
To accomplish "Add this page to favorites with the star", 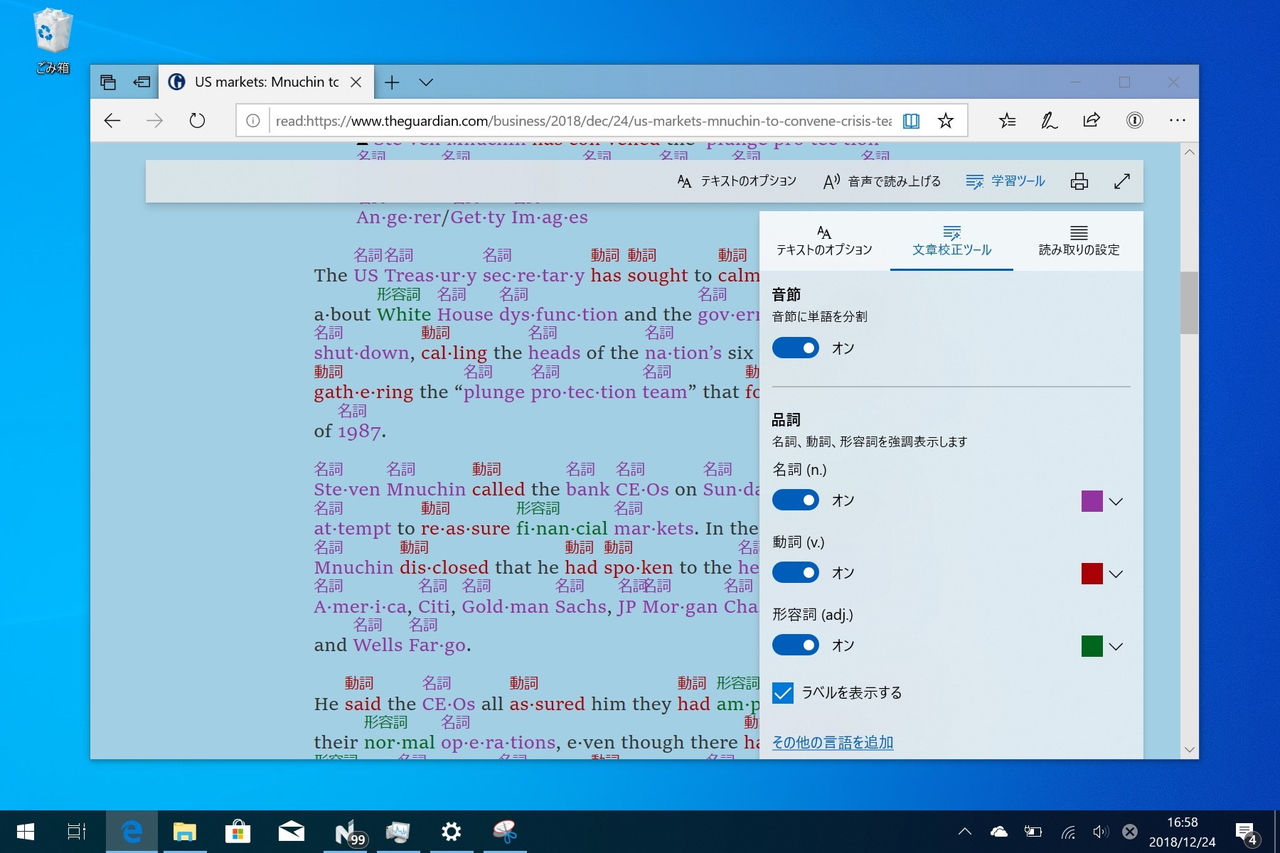I will tap(945, 121).
